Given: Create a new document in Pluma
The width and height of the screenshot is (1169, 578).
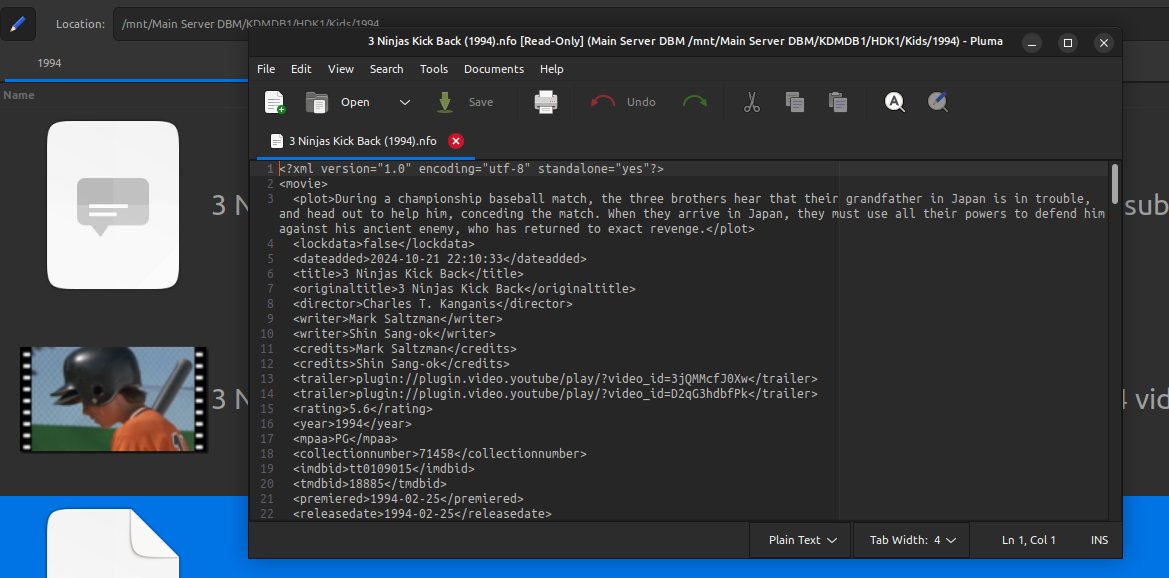Looking at the screenshot, I should click(x=274, y=102).
